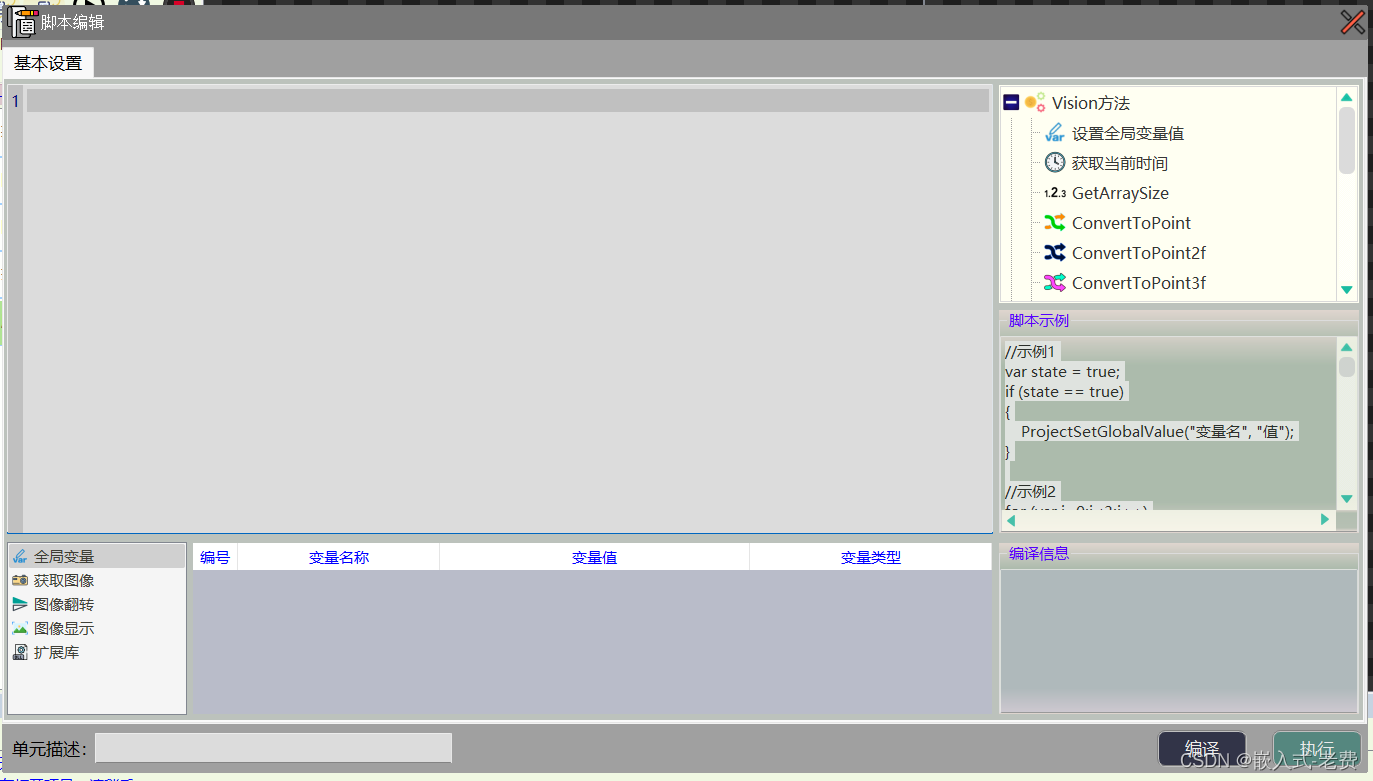Viewport: 1373px width, 781px height.
Task: Click the script example scroll right arrow
Action: [x=1325, y=520]
